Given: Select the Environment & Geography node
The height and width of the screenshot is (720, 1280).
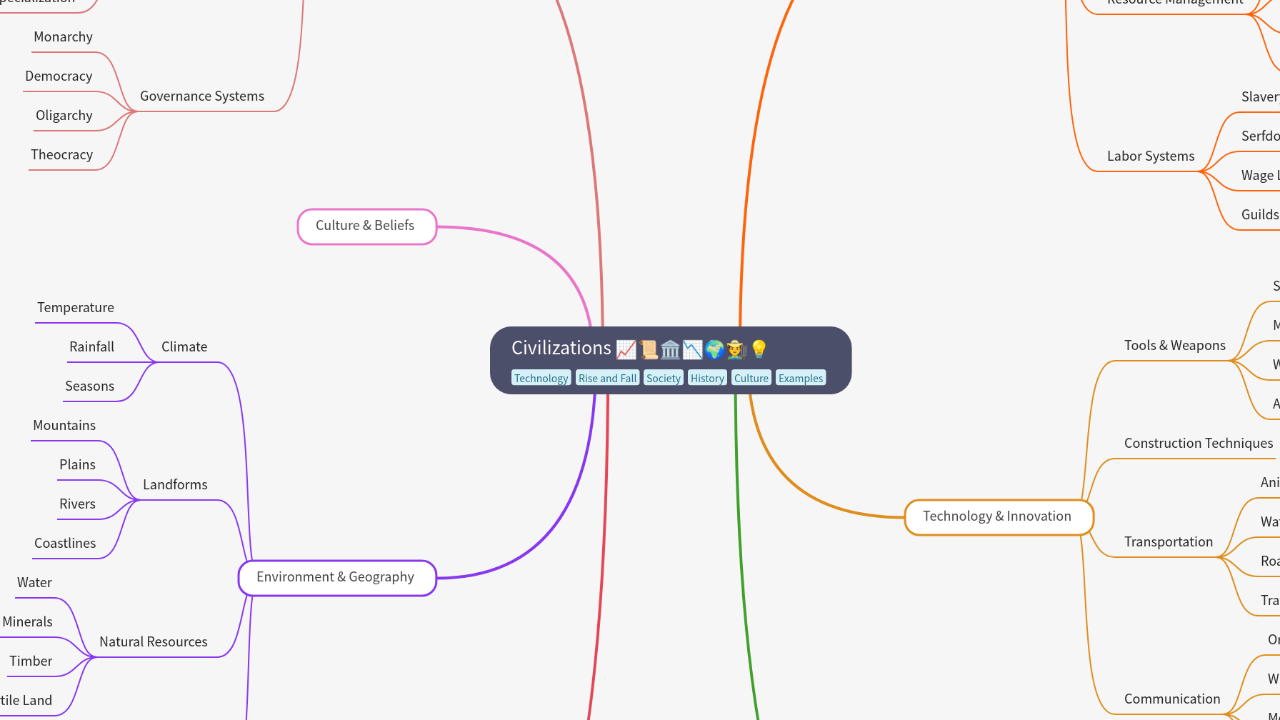Looking at the screenshot, I should [x=337, y=577].
